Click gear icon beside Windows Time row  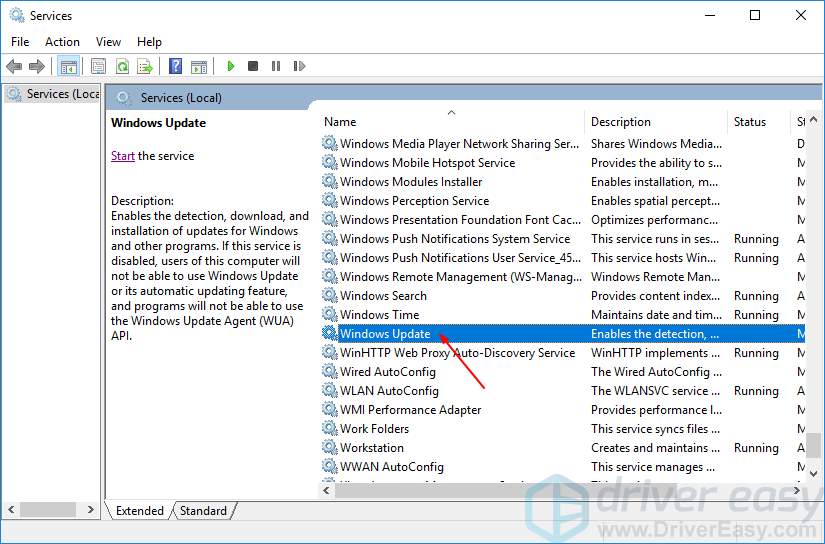(329, 314)
